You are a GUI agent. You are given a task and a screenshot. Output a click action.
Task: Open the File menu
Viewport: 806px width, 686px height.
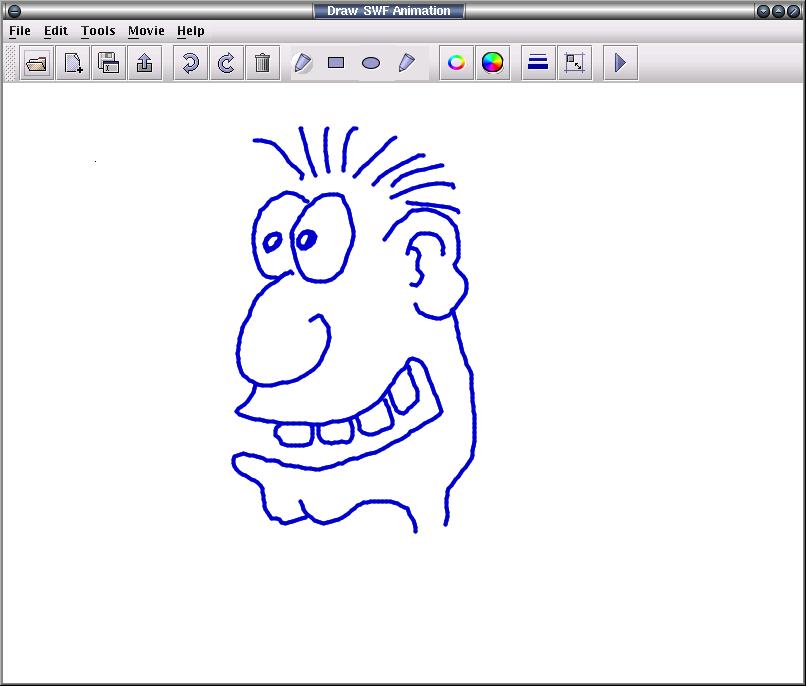20,31
